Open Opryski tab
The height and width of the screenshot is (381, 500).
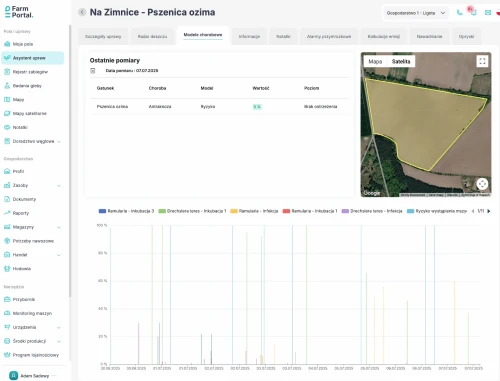click(x=466, y=36)
